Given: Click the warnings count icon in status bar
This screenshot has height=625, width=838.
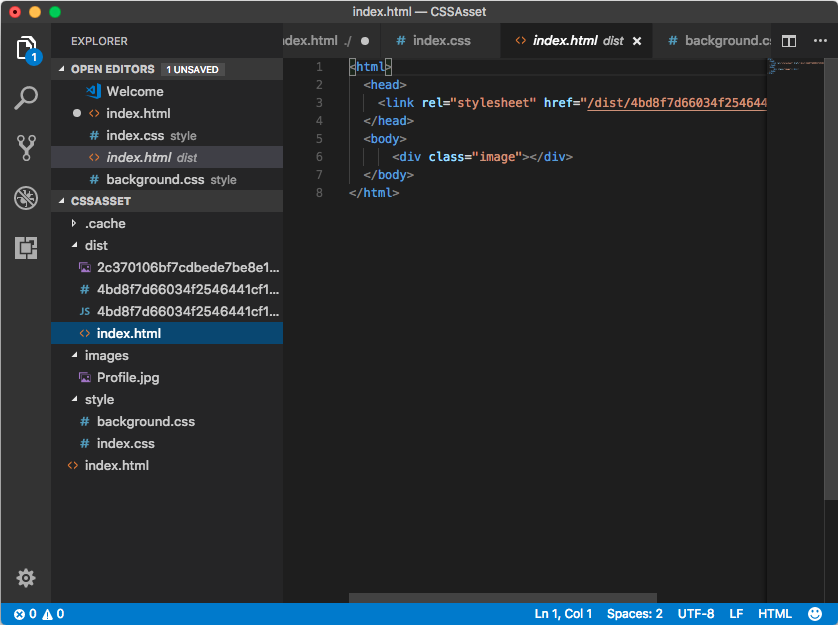Looking at the screenshot, I should 48,614.
